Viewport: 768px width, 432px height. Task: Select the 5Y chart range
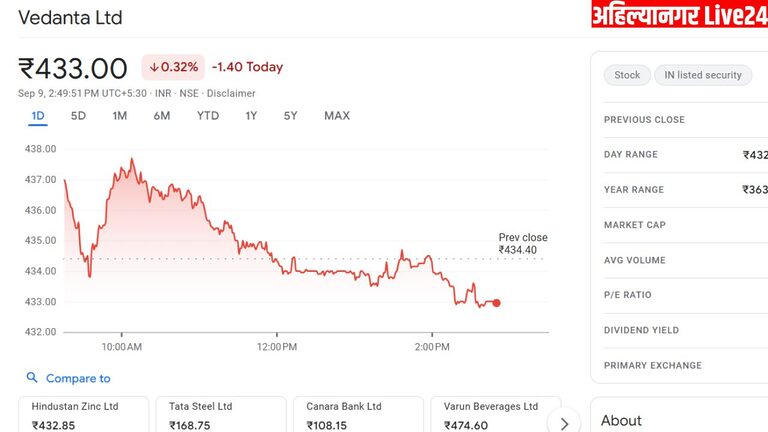(x=290, y=116)
